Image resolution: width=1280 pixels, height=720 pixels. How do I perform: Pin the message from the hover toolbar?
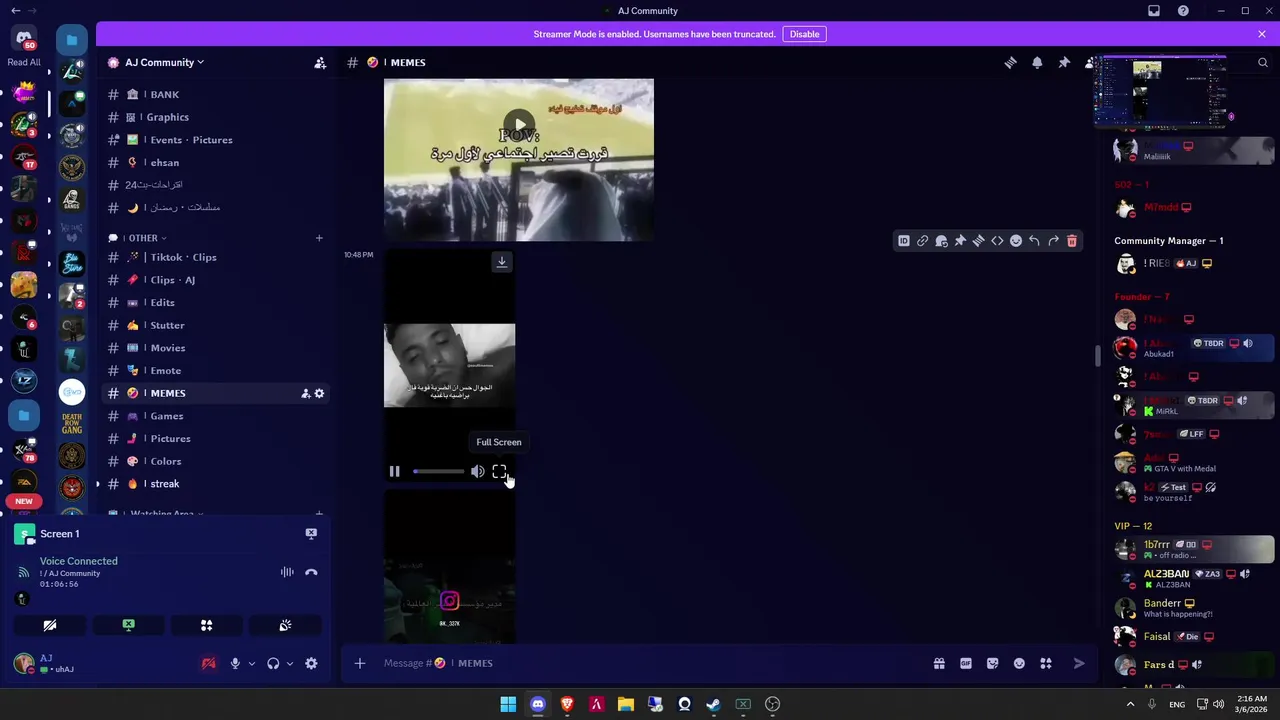(960, 241)
